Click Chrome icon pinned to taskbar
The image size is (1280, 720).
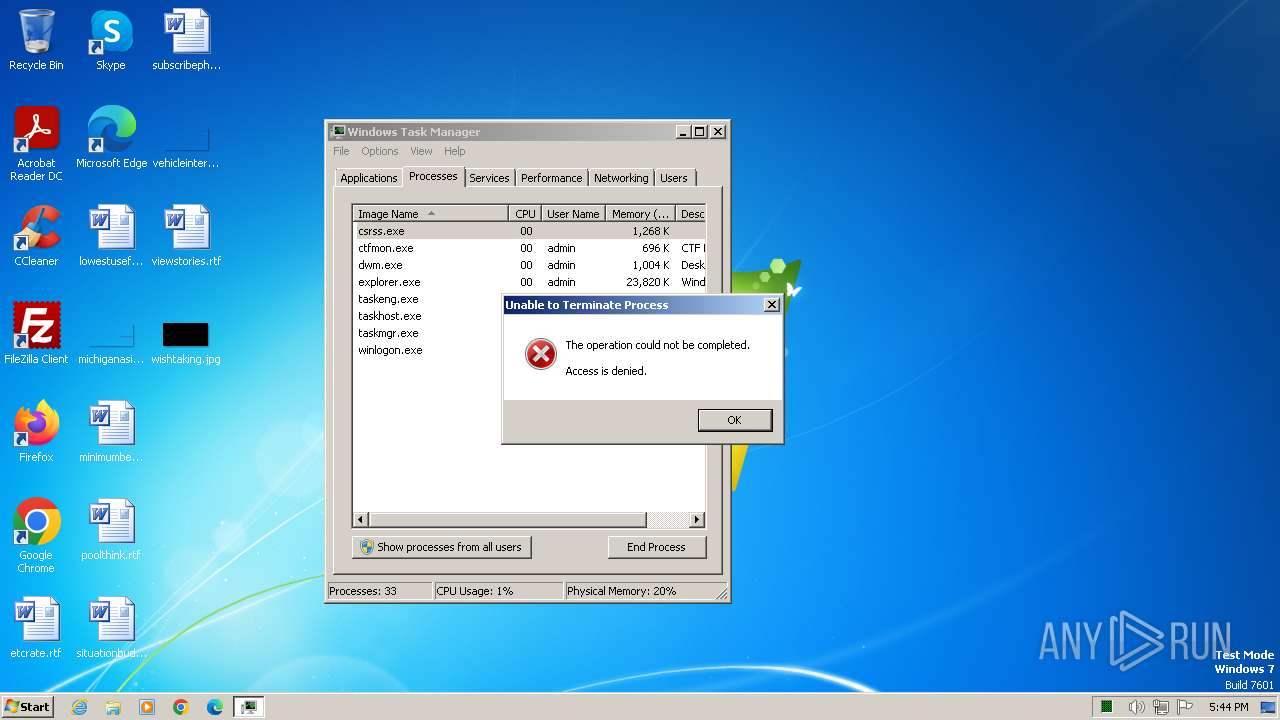(181, 707)
